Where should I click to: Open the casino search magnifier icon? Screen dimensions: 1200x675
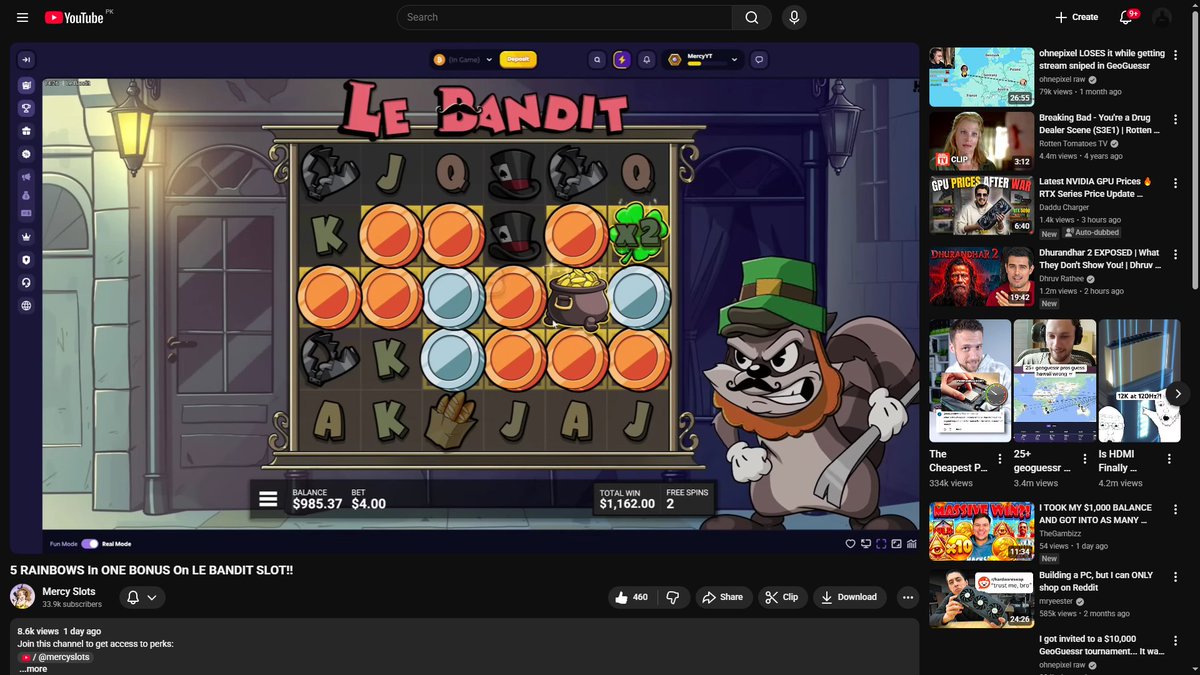597,60
